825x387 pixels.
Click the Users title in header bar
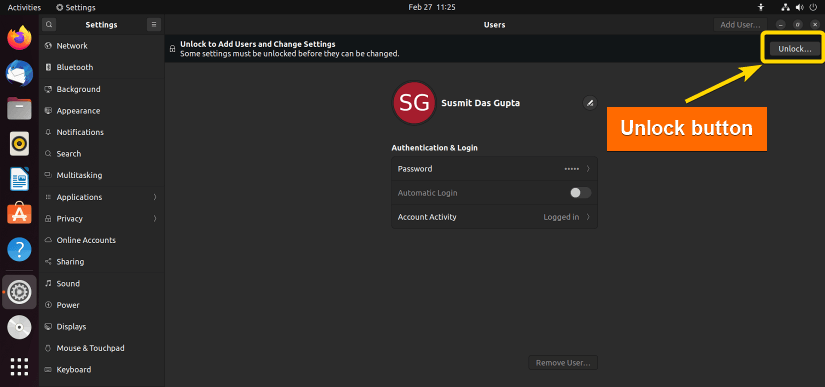(x=495, y=25)
